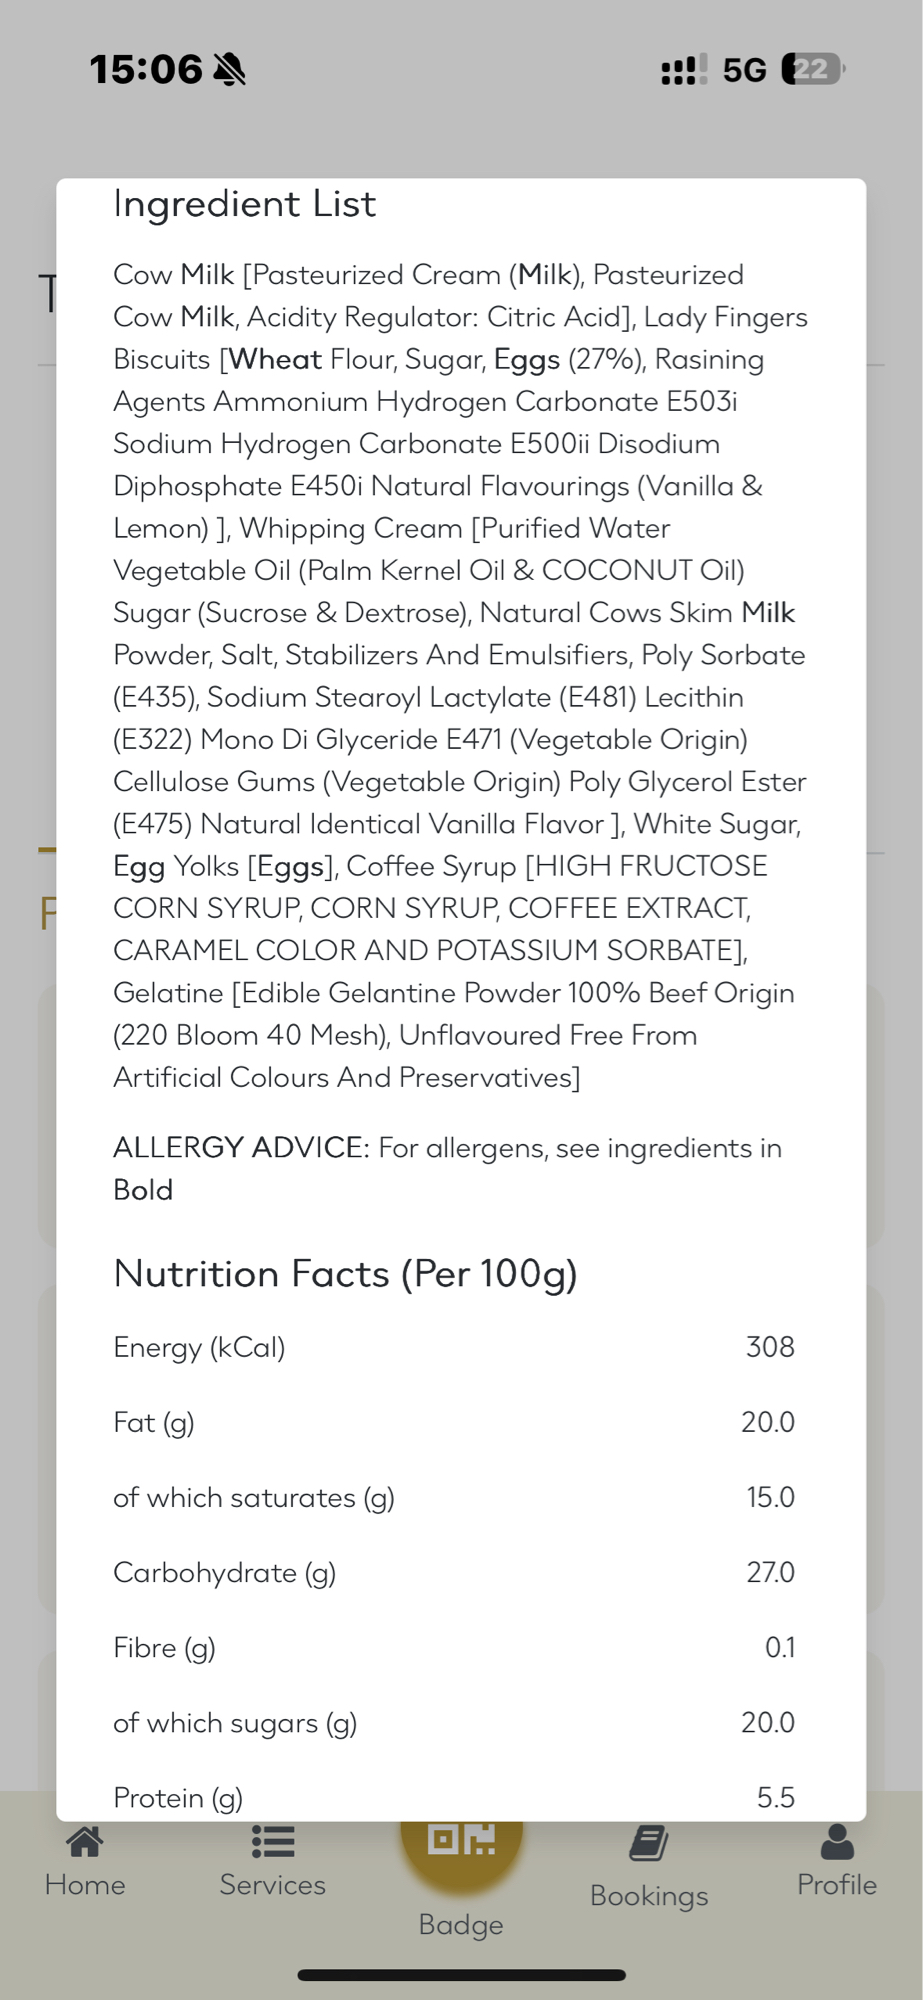Select the Home tab label
This screenshot has height=2000, width=923.
tap(85, 1885)
